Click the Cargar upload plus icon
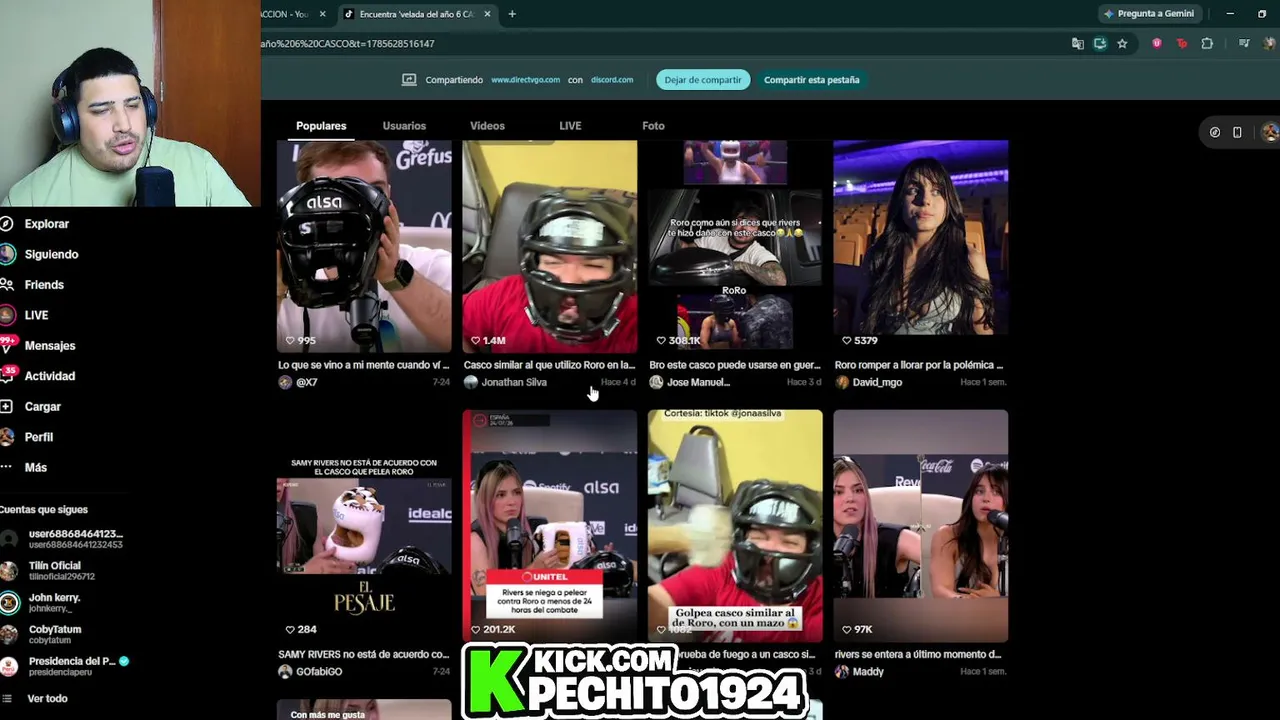1280x720 pixels. pos(6,407)
